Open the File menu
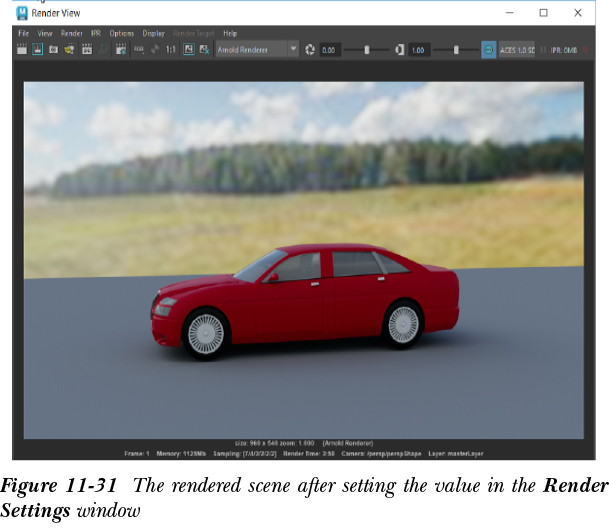 [24, 33]
